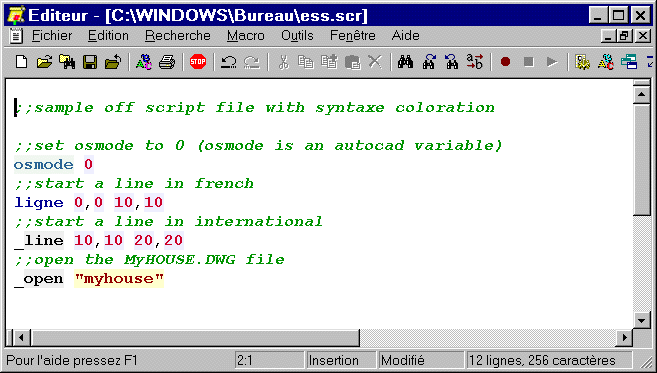The height and width of the screenshot is (373, 657).
Task: Maximize the Editeur window
Action: coord(618,16)
